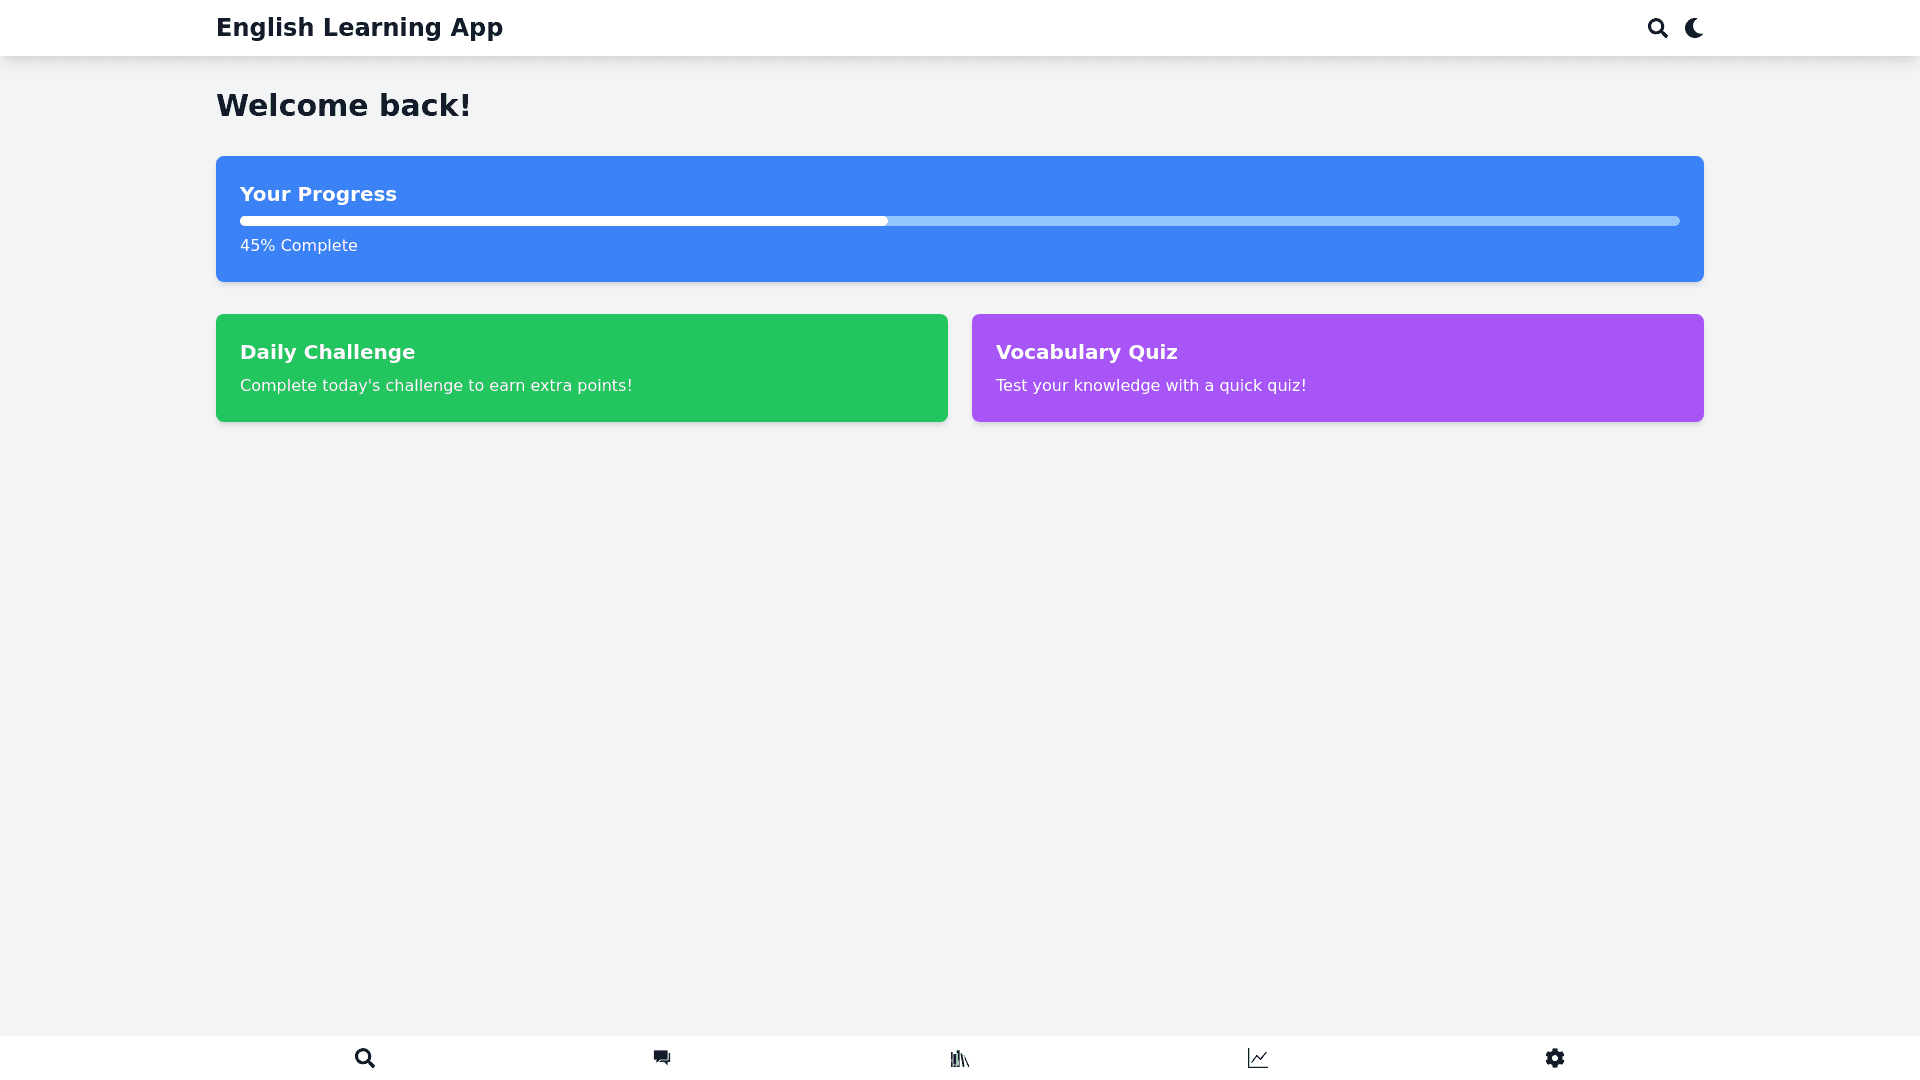Click the filled portion of progress bar
The width and height of the screenshot is (1920, 1080).
click(563, 221)
